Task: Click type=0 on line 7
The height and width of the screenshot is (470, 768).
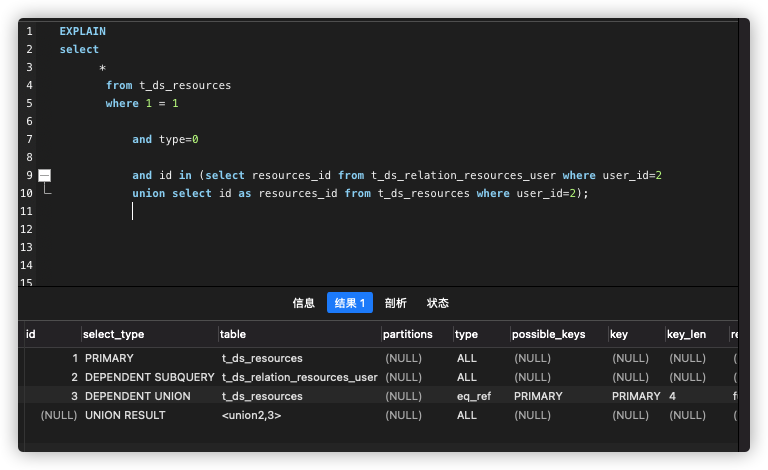Action: (x=179, y=140)
